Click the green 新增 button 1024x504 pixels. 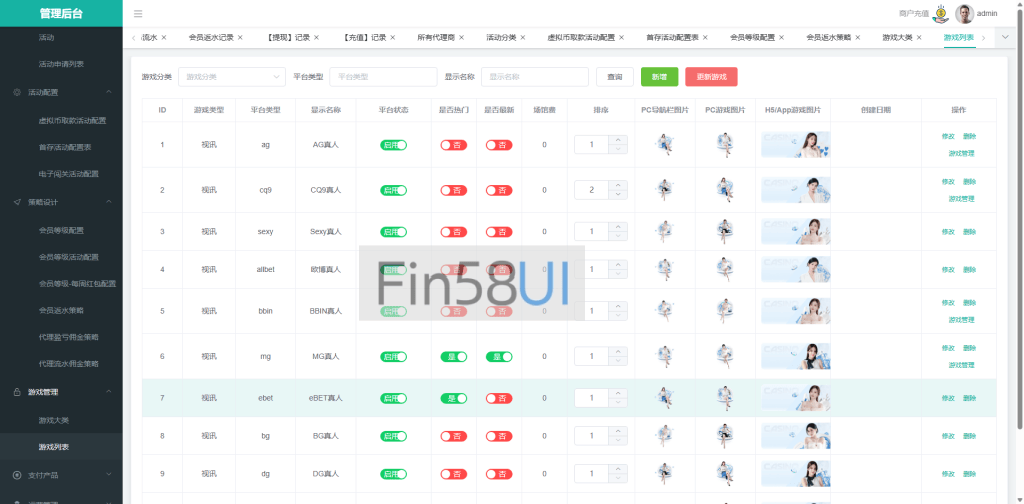point(659,76)
